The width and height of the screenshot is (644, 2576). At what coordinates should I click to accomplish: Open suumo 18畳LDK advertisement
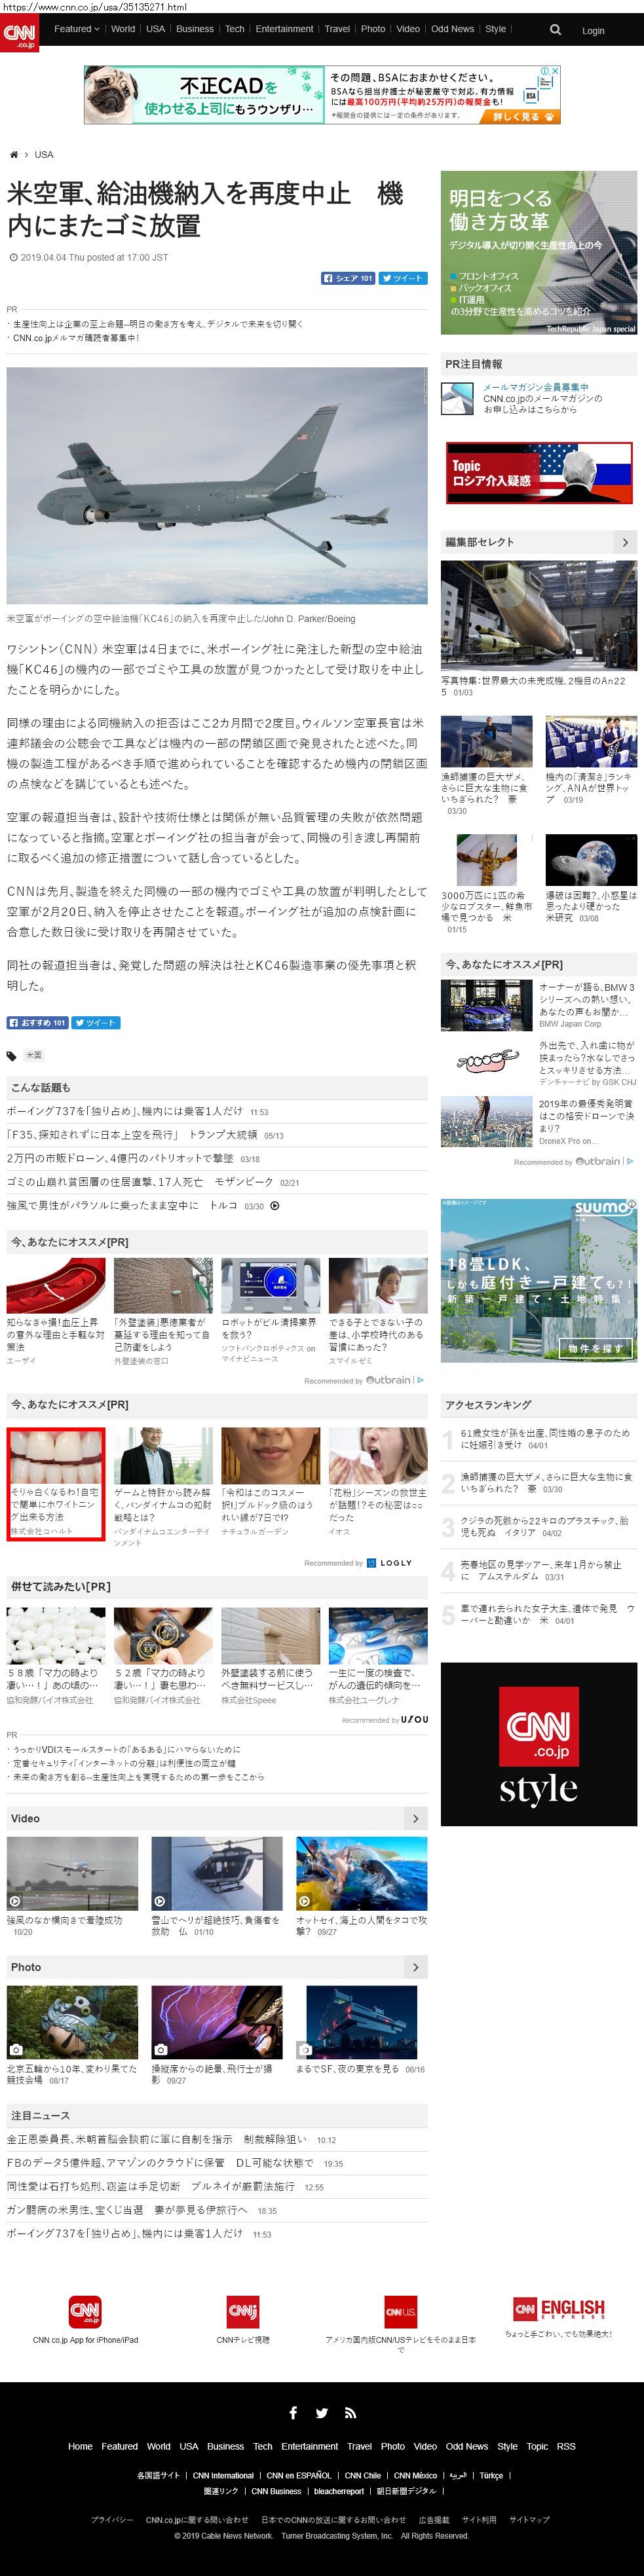[539, 1280]
